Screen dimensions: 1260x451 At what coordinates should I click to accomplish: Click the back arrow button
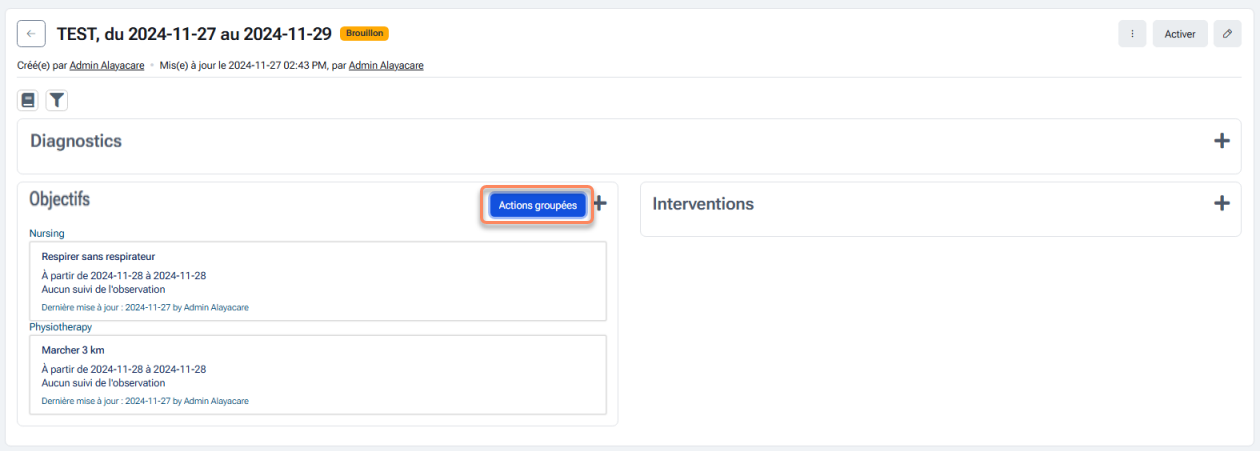click(x=31, y=33)
